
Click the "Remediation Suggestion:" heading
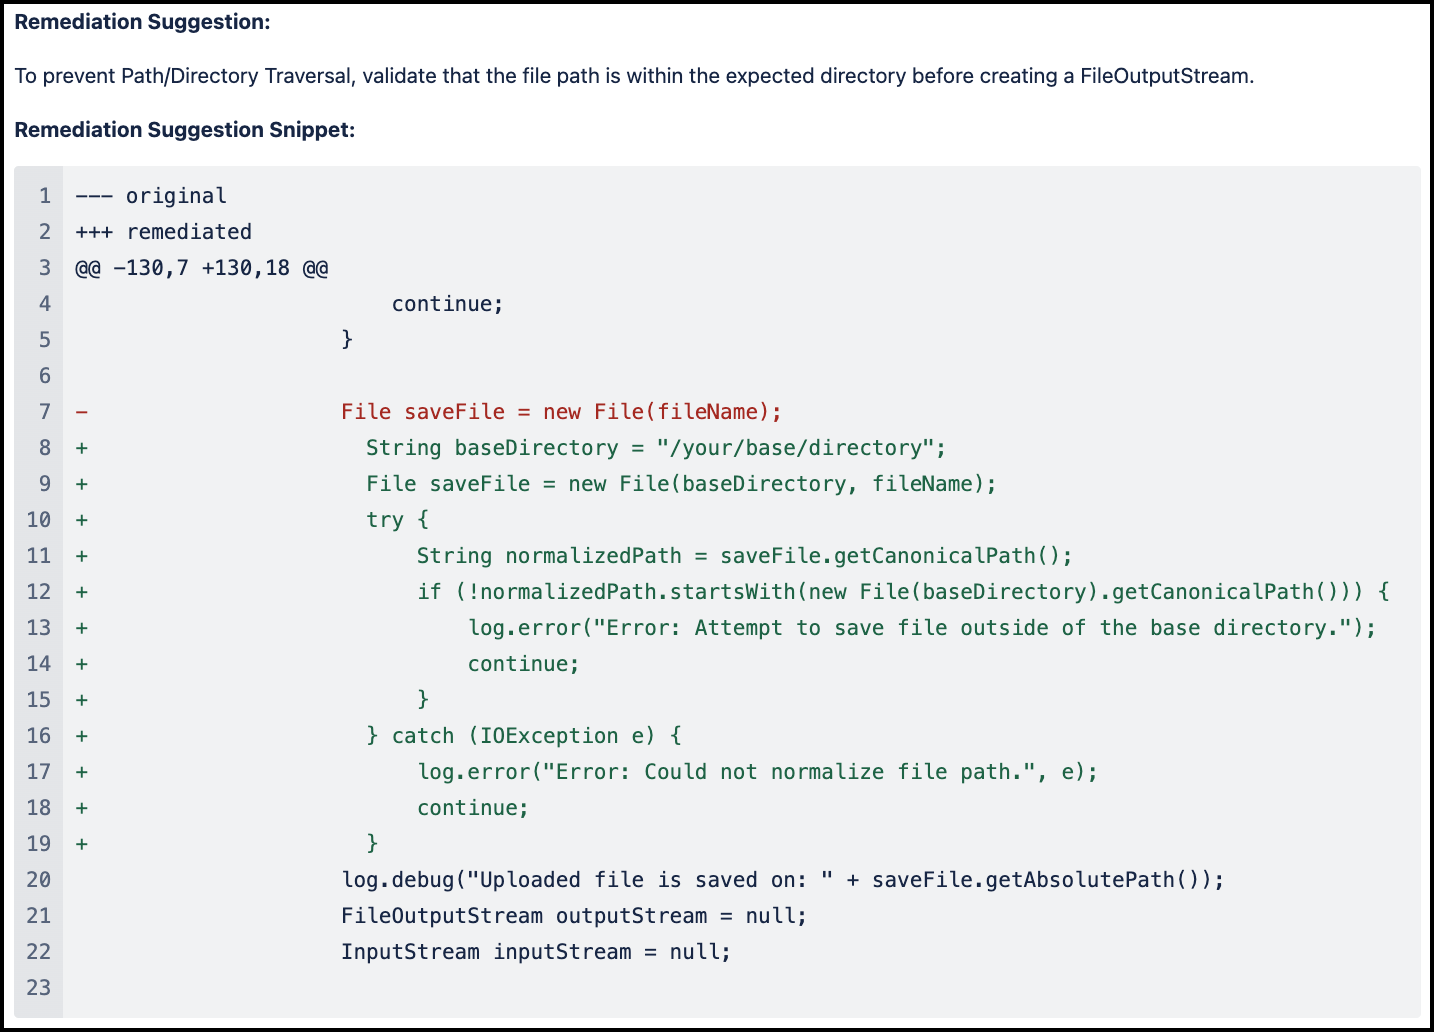(x=142, y=22)
